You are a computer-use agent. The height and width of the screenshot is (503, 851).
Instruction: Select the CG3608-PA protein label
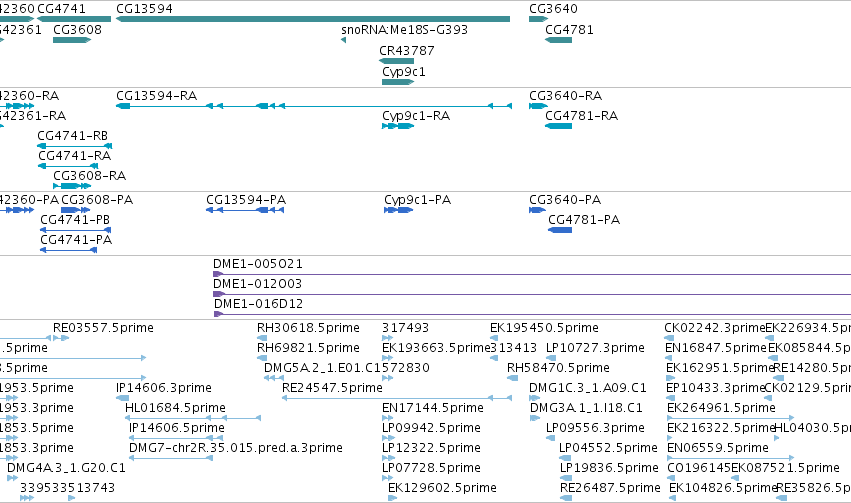click(x=97, y=200)
